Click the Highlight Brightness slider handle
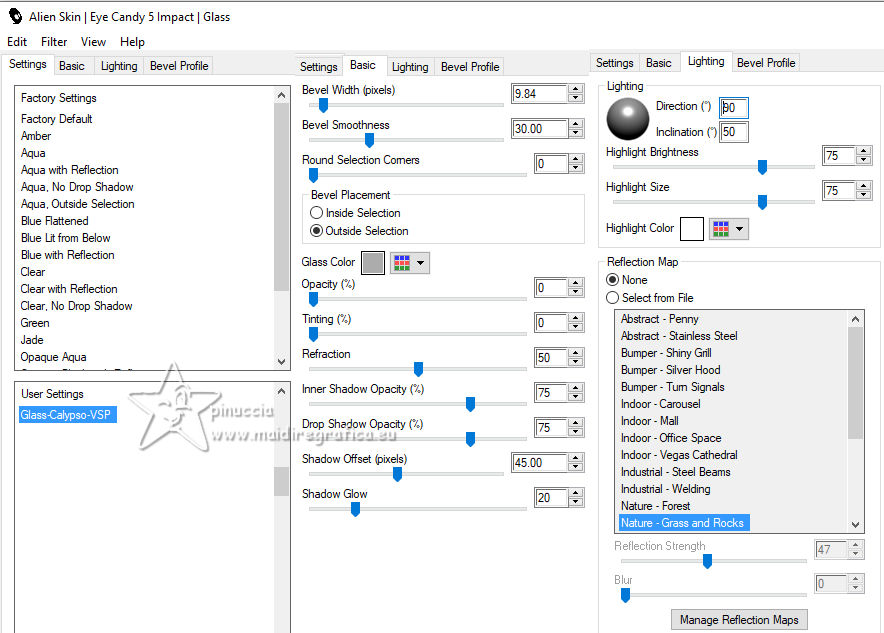Screen dimensions: 884x633 tap(762, 167)
